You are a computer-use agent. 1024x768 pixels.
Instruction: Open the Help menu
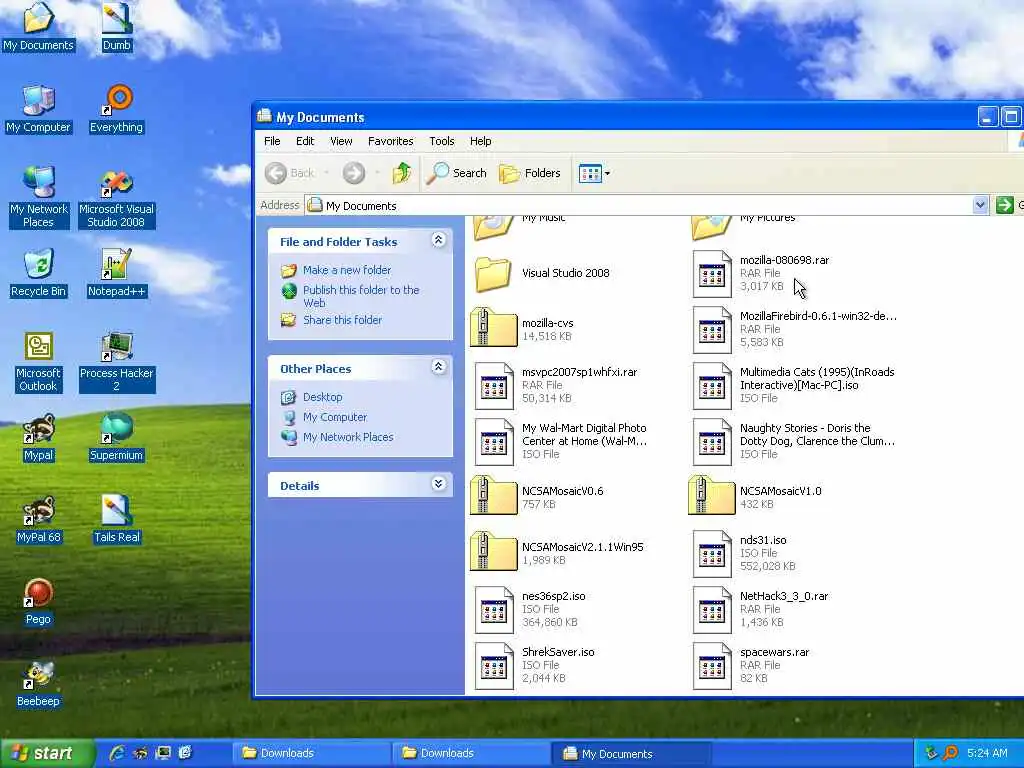(x=480, y=141)
